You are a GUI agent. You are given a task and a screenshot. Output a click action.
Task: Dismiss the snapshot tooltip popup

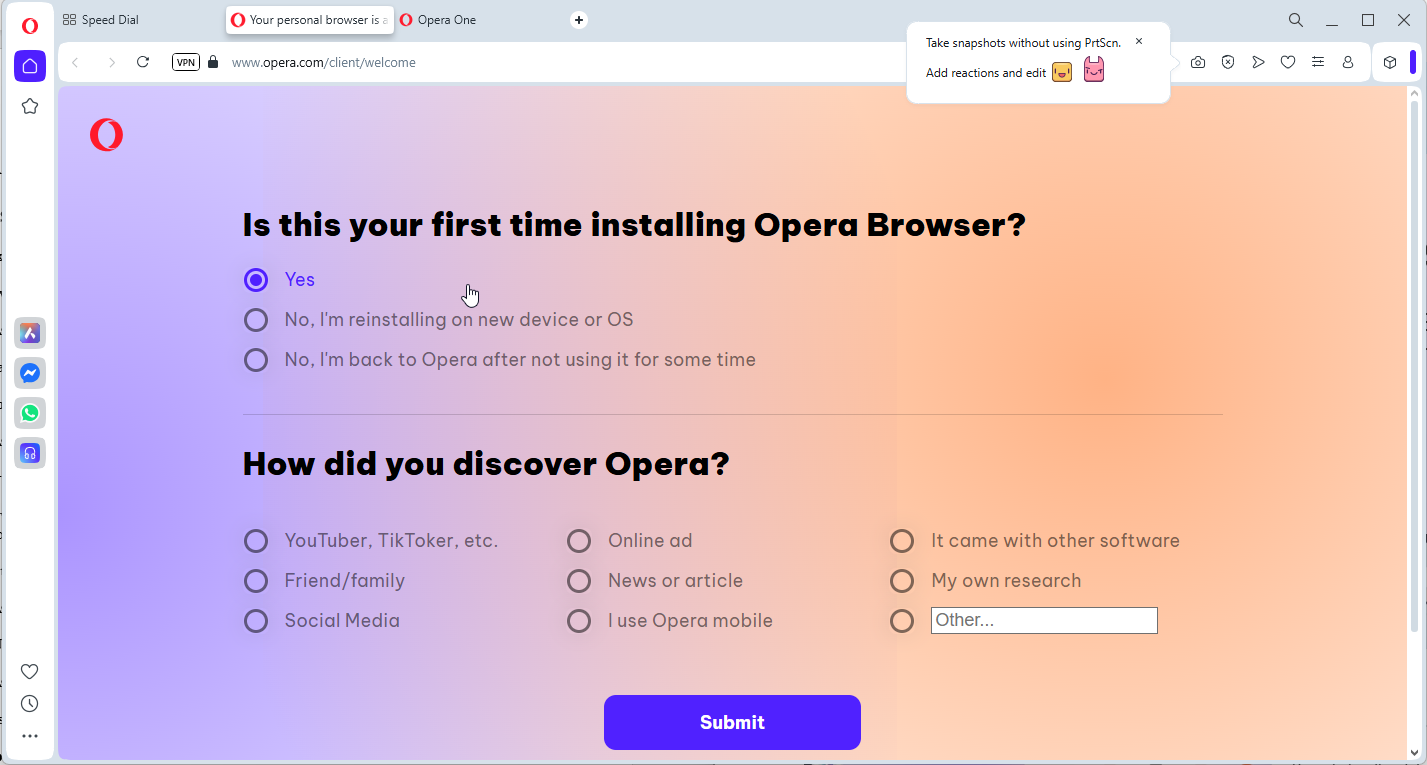[1138, 42]
